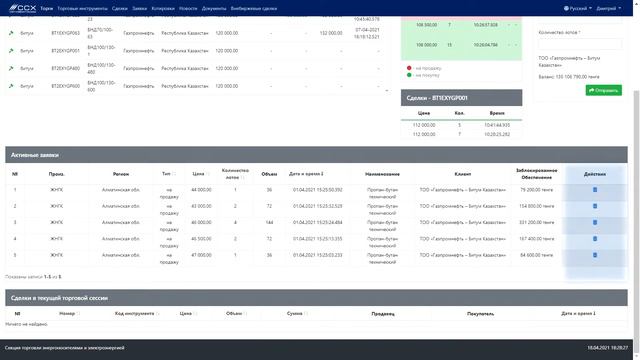The image size is (640, 360).
Task: Sort session deals by Сумма column
Action: click(x=297, y=313)
